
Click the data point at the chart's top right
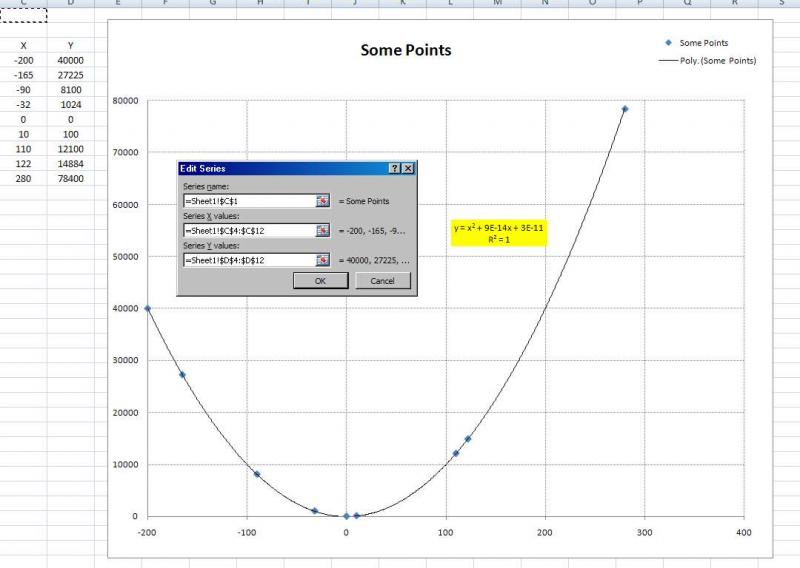(x=625, y=109)
